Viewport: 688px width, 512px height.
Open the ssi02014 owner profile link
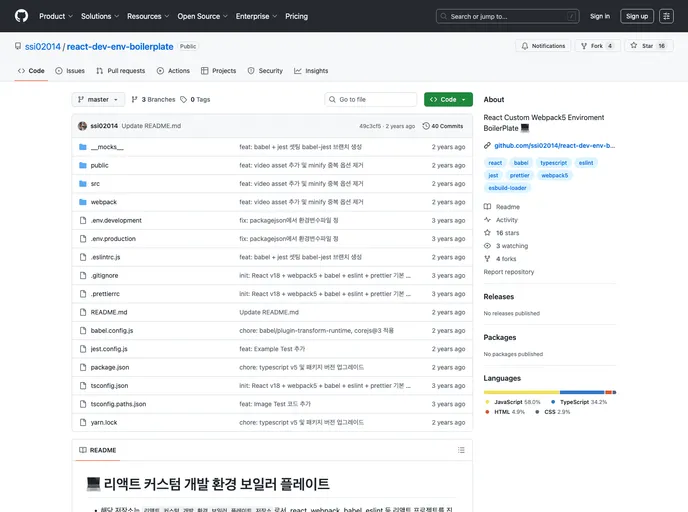coord(43,47)
